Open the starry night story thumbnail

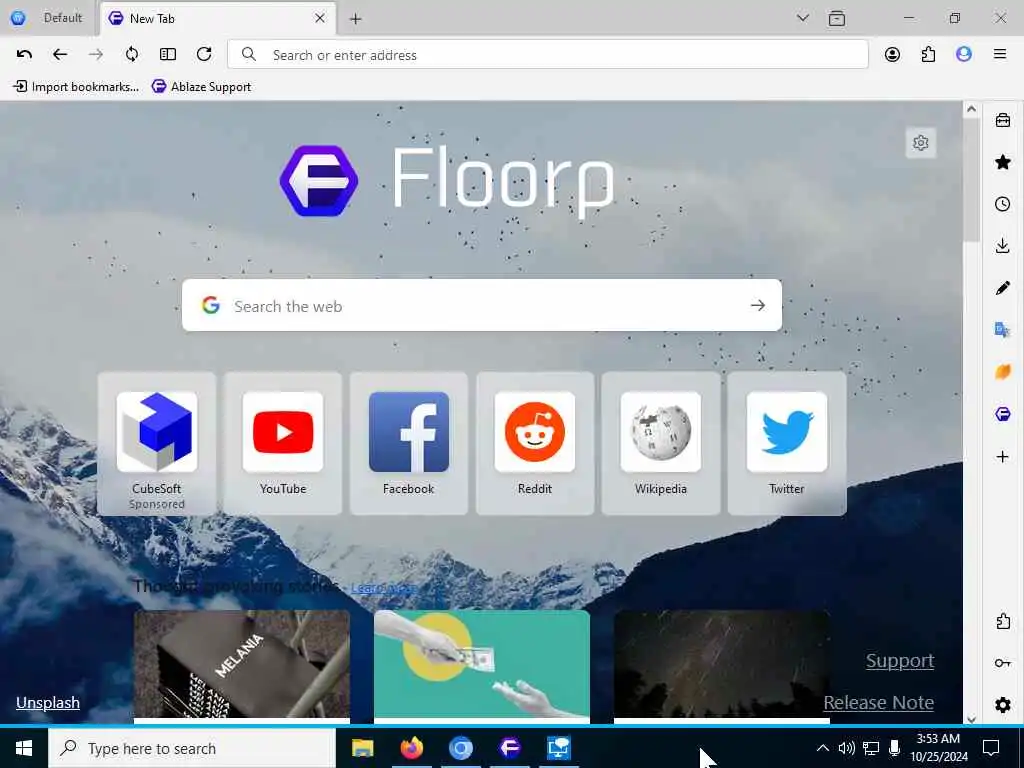tap(722, 664)
